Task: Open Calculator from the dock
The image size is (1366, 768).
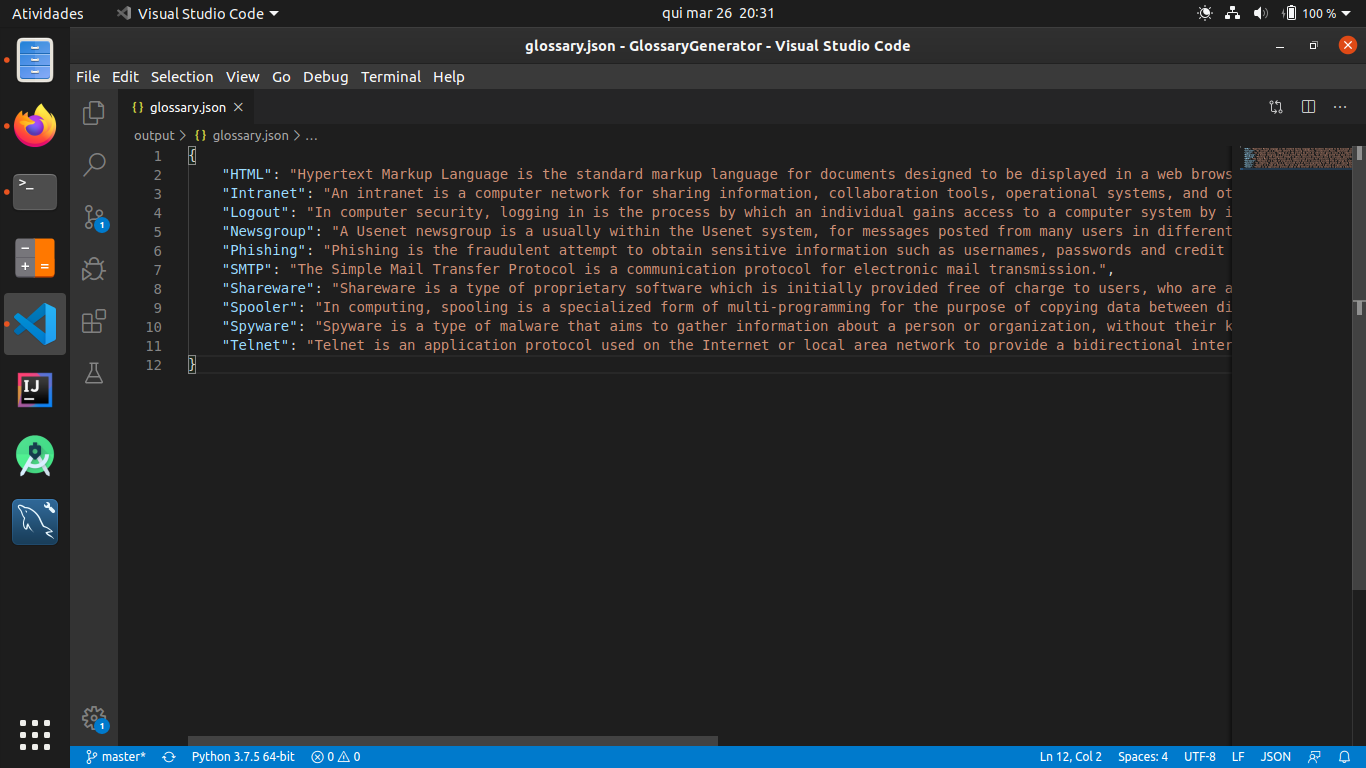Action: [35, 258]
